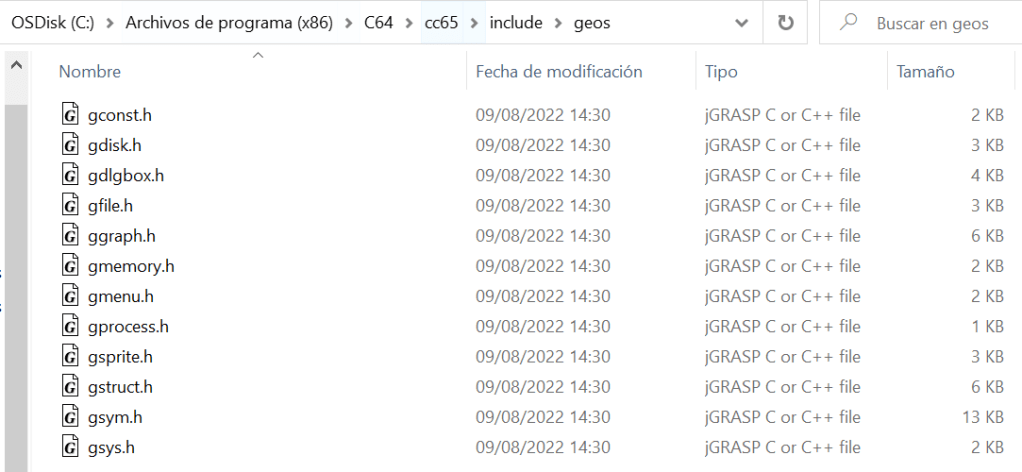Select the gsym.h file icon
Screen dimensions: 1022x472
coord(70,417)
